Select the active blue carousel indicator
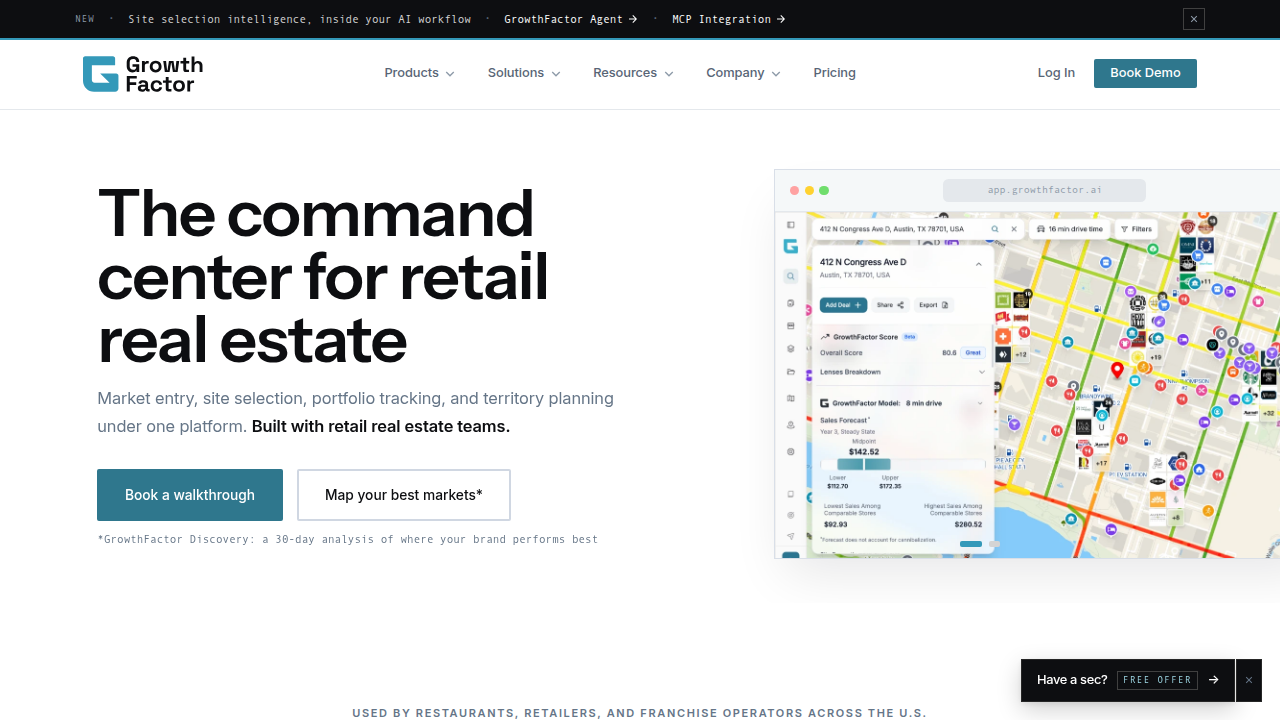The image size is (1280, 720). 971,544
